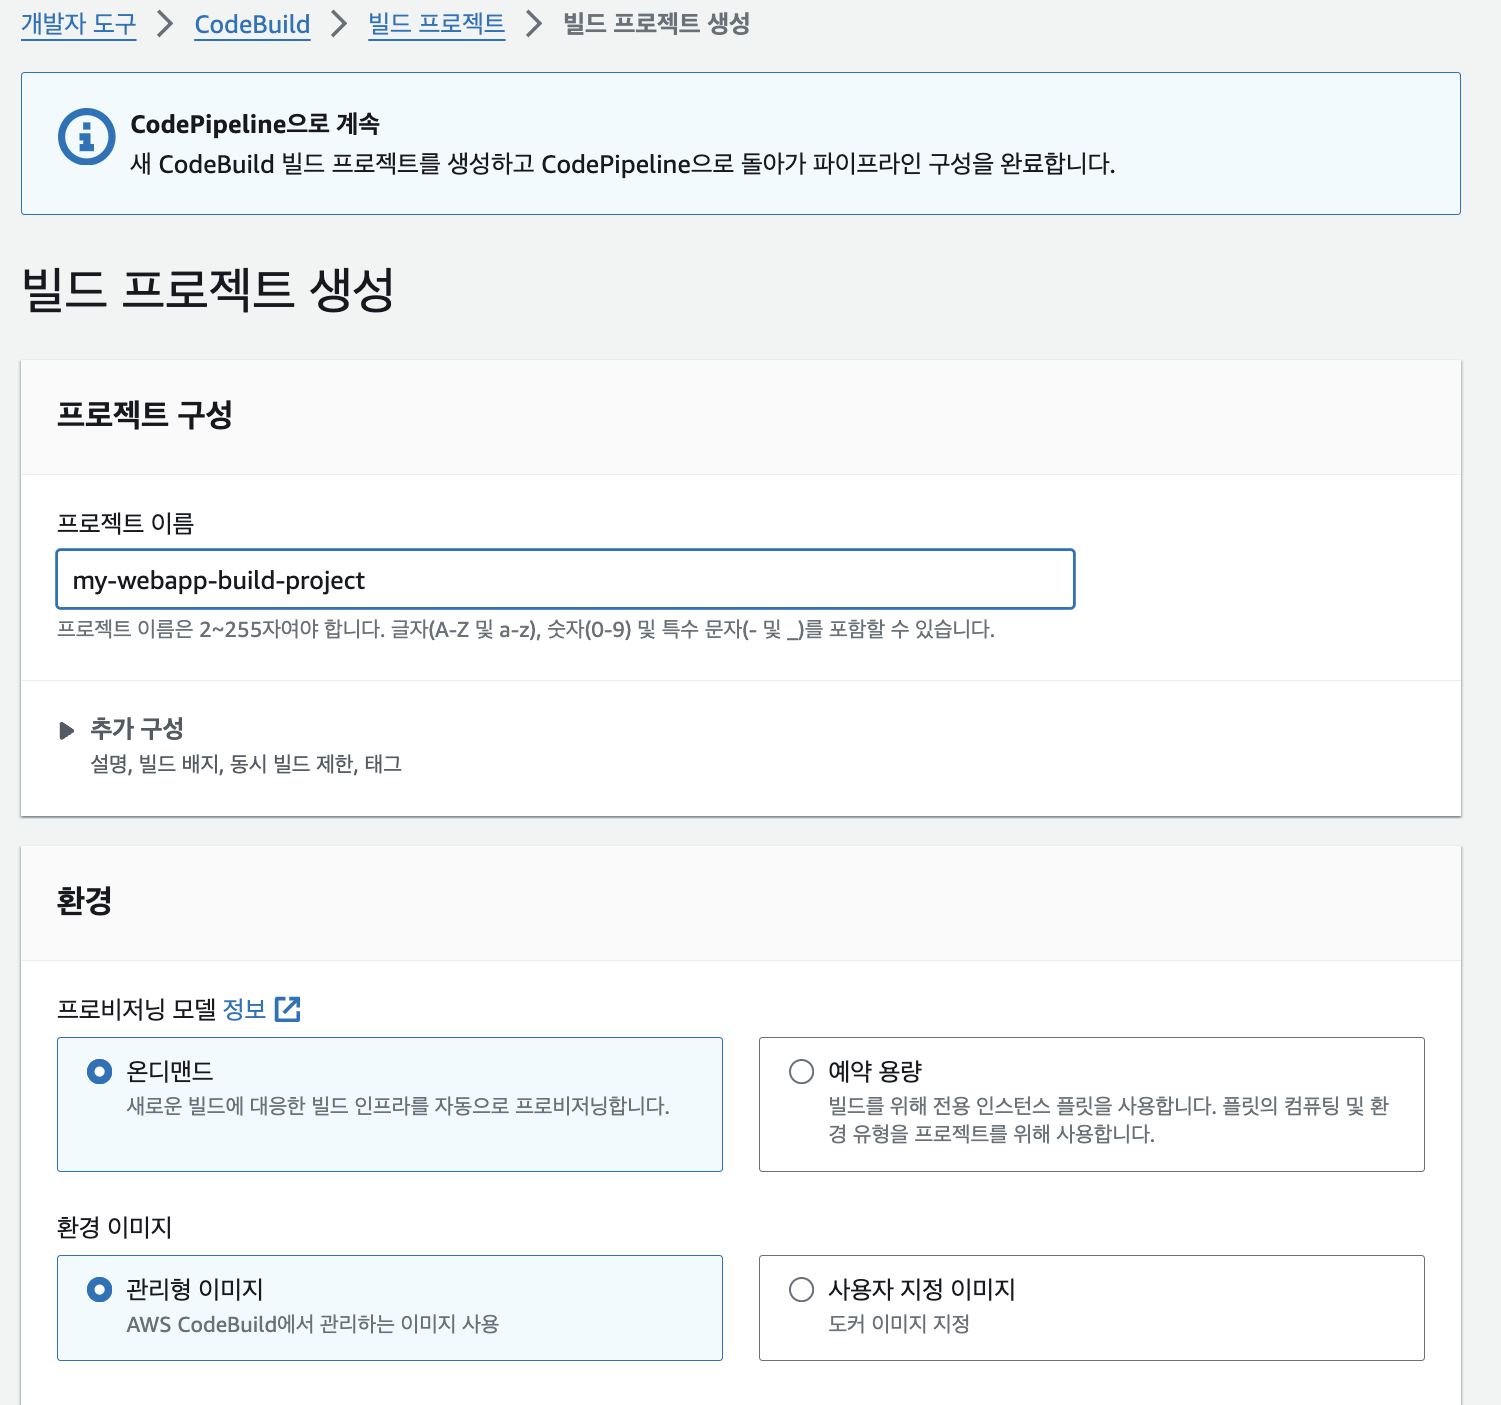Navigate to 빌드 프로젝트 breadcrumb

click(436, 24)
